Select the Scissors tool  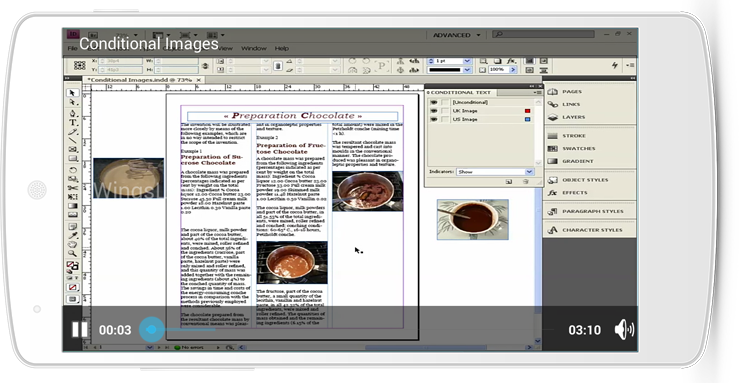coord(72,188)
